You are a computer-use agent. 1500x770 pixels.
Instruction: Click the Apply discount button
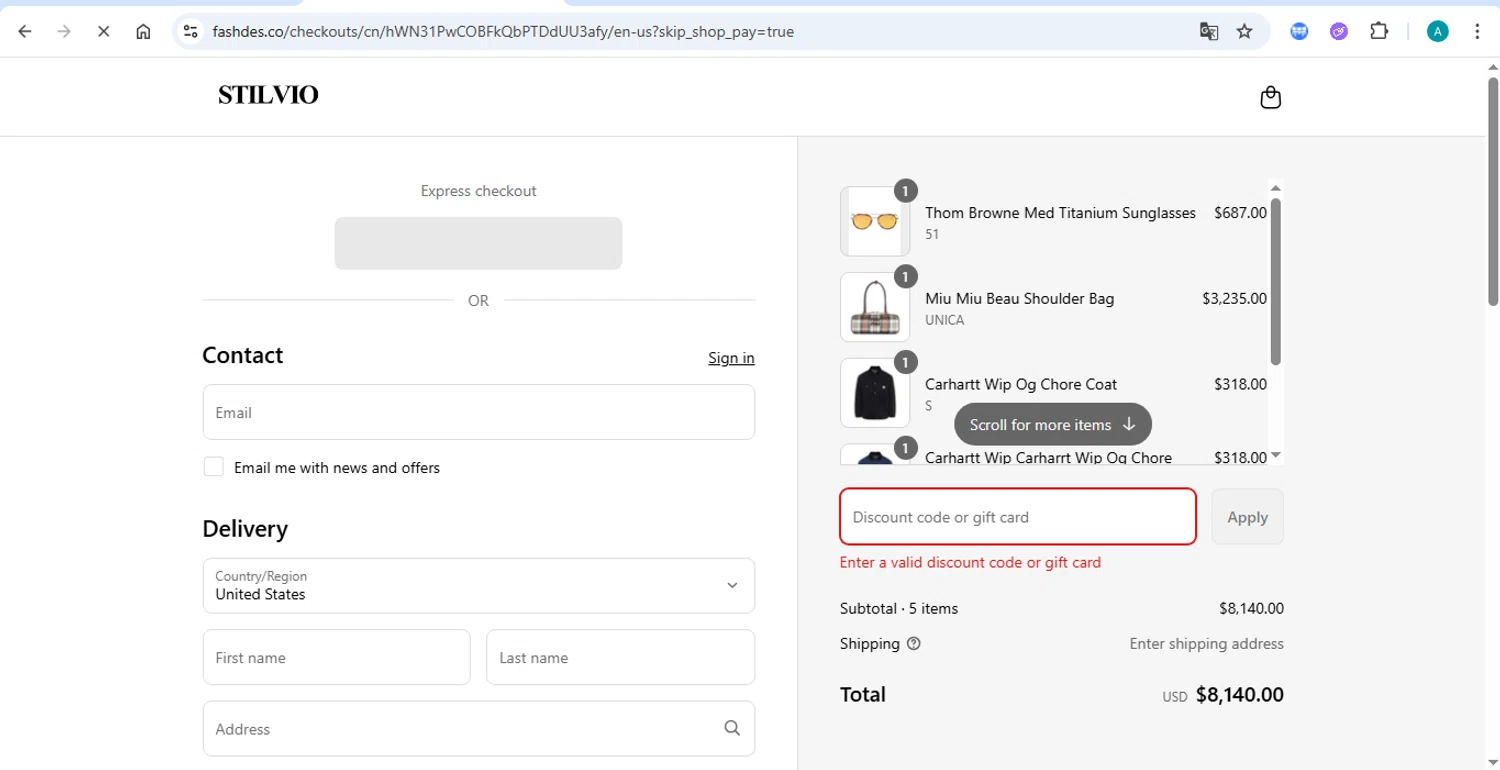[1247, 517]
